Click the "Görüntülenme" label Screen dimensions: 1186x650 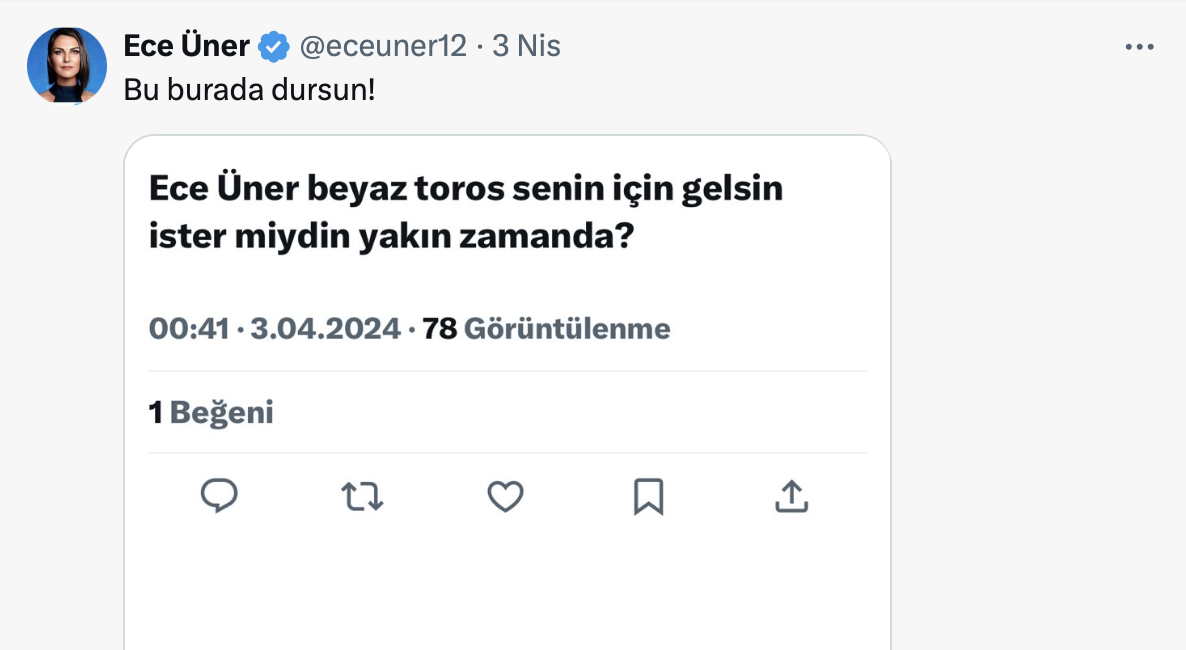[567, 328]
